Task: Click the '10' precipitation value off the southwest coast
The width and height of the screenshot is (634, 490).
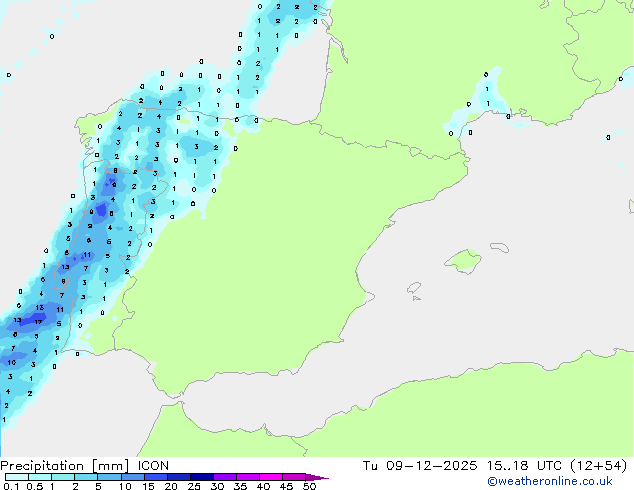Action: pyautogui.click(x=12, y=362)
